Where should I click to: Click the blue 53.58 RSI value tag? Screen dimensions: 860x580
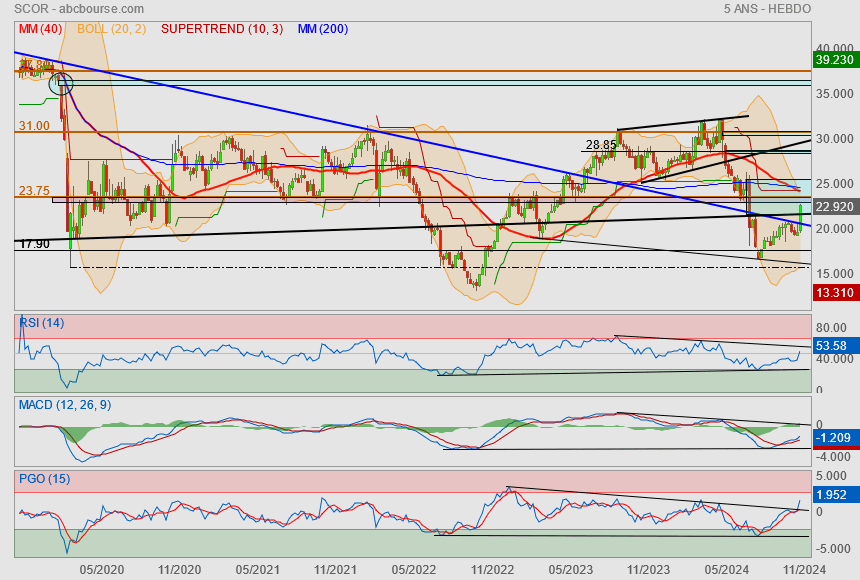(834, 346)
